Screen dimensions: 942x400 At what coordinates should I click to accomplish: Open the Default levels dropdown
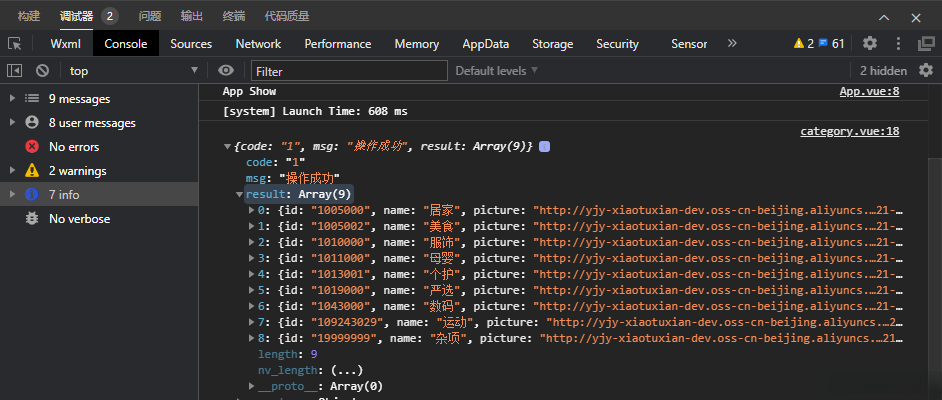point(497,71)
